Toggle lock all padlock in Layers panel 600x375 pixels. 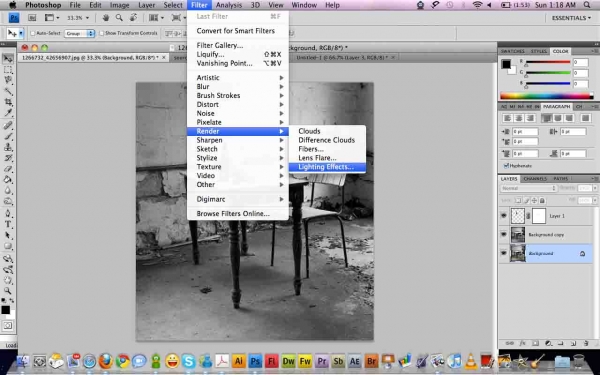(x=542, y=201)
